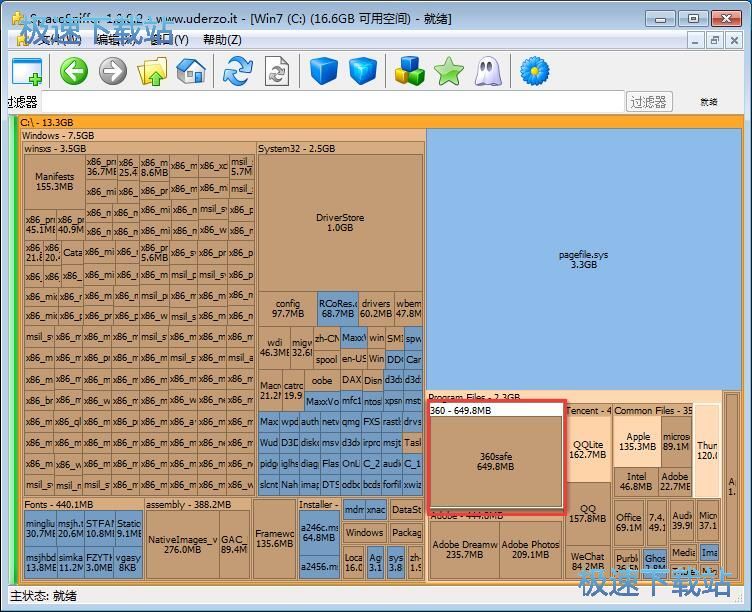The width and height of the screenshot is (752, 612).
Task: Select the Framework 135.6MB block
Action: click(274, 539)
